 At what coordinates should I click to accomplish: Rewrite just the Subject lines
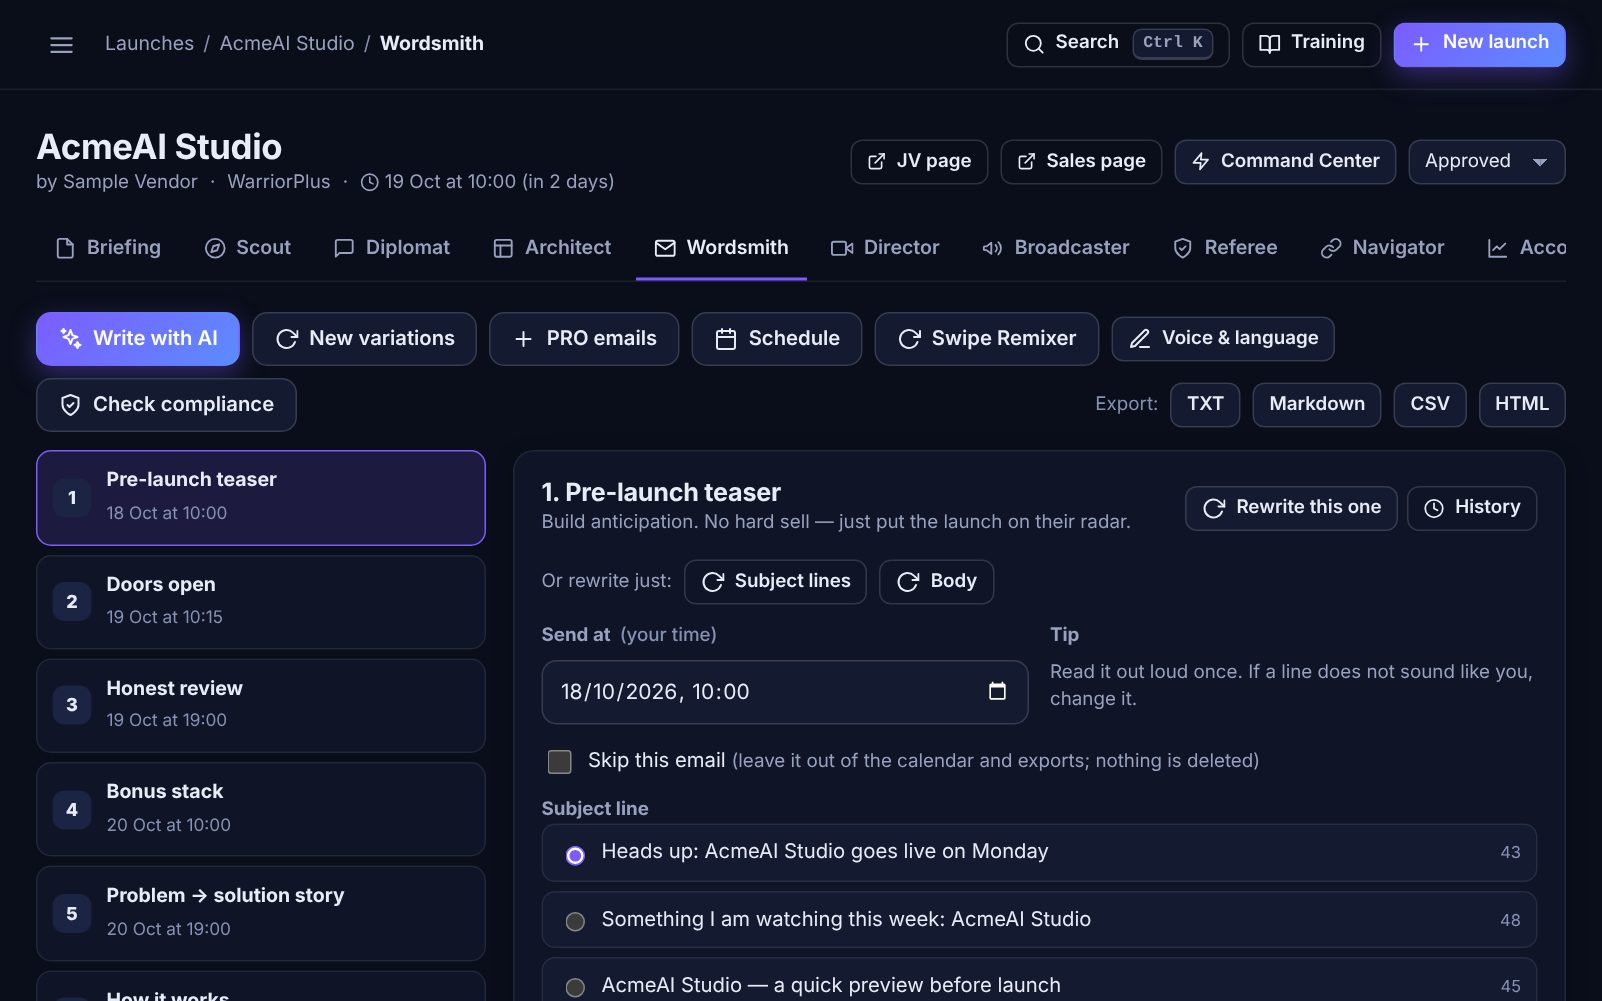pyautogui.click(x=775, y=582)
